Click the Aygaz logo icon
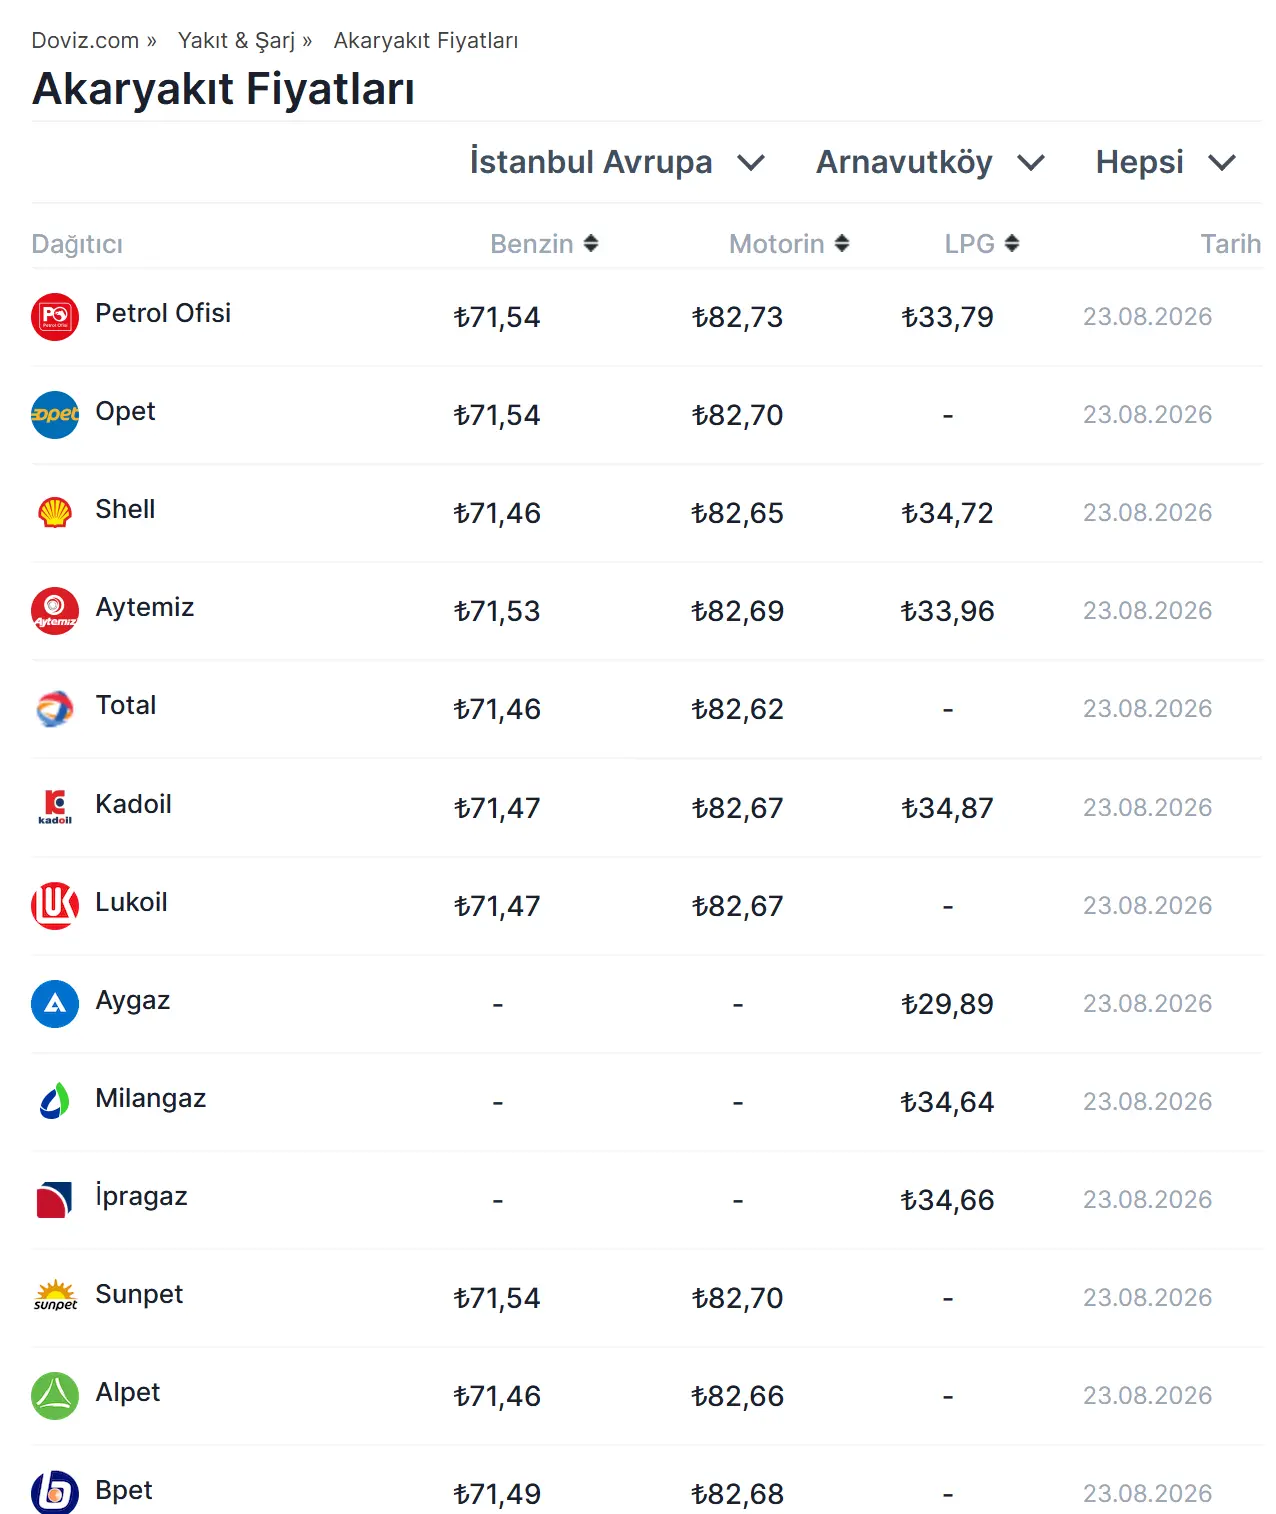The width and height of the screenshot is (1276, 1514). [x=55, y=1003]
